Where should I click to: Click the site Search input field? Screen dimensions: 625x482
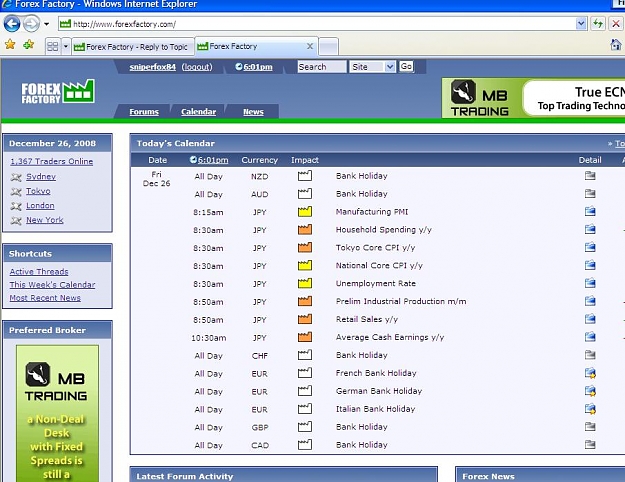coord(322,67)
